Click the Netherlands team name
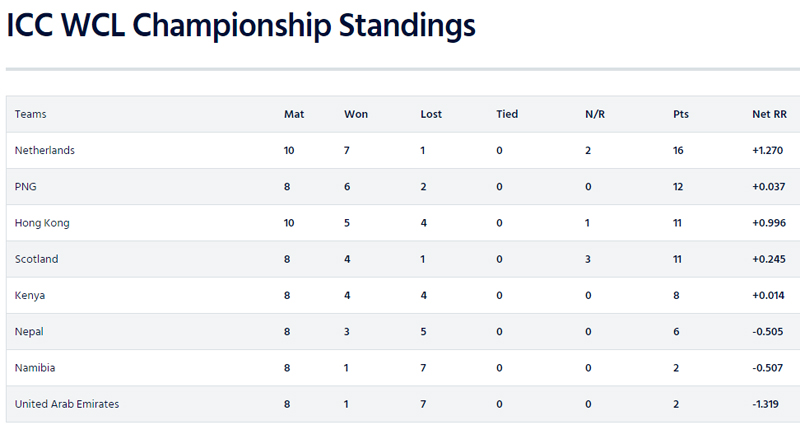The width and height of the screenshot is (800, 439). 45,150
